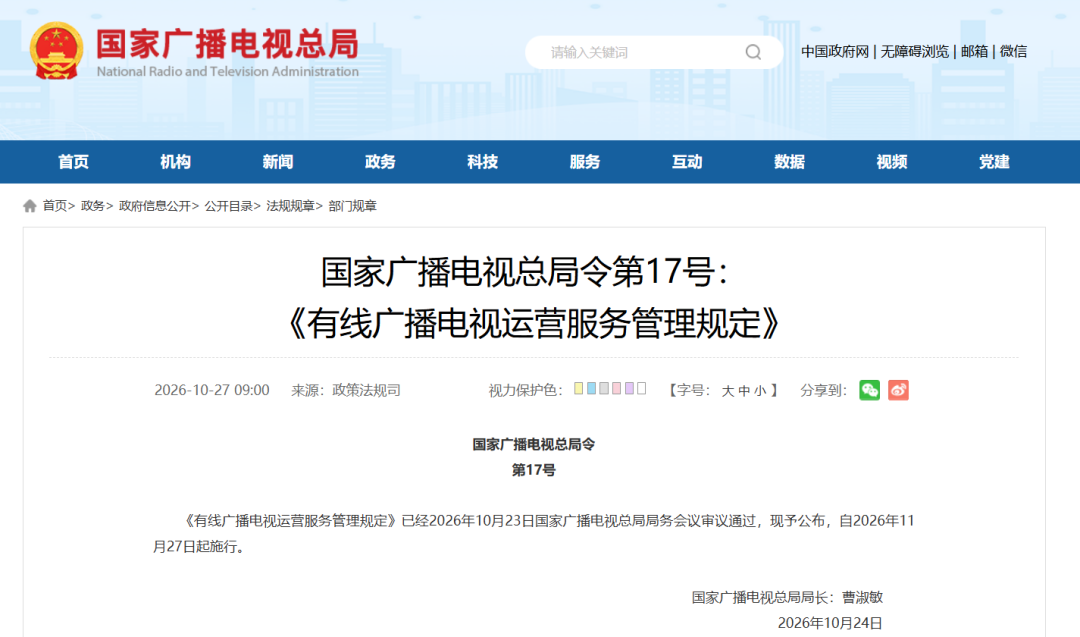The width and height of the screenshot is (1080, 637).
Task: Click the source text 来源：政策法规司
Action: coord(346,390)
